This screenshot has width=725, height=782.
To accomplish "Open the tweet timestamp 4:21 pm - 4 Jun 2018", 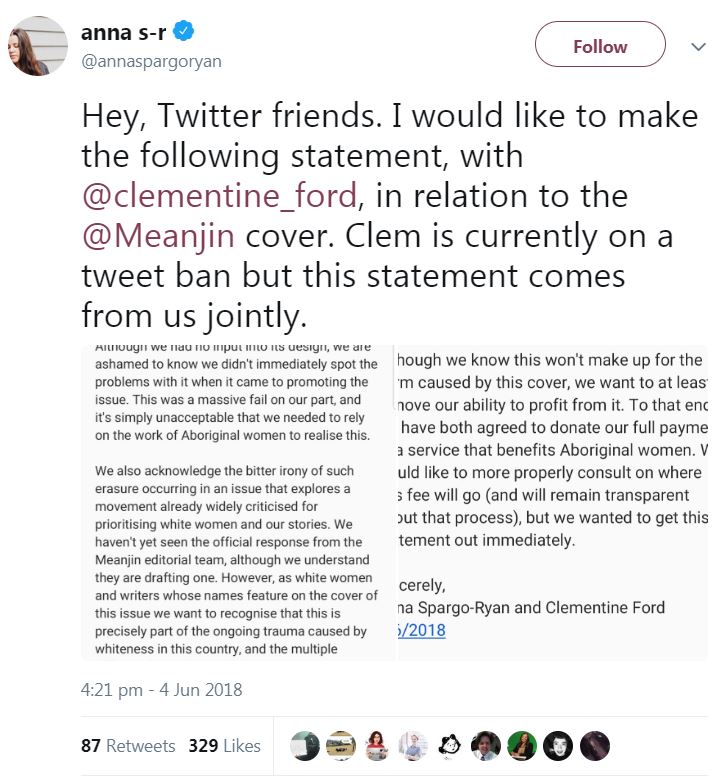I will tap(161, 689).
